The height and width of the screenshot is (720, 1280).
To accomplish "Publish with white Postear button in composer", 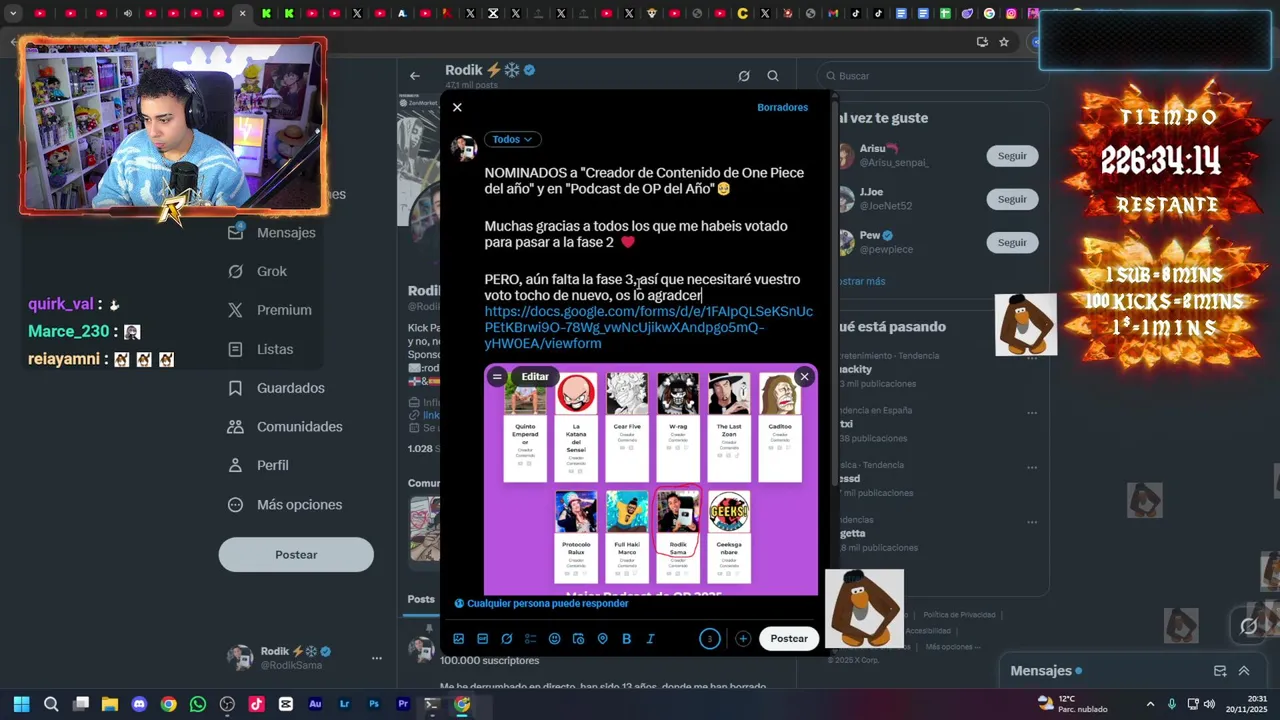I will 789,639.
